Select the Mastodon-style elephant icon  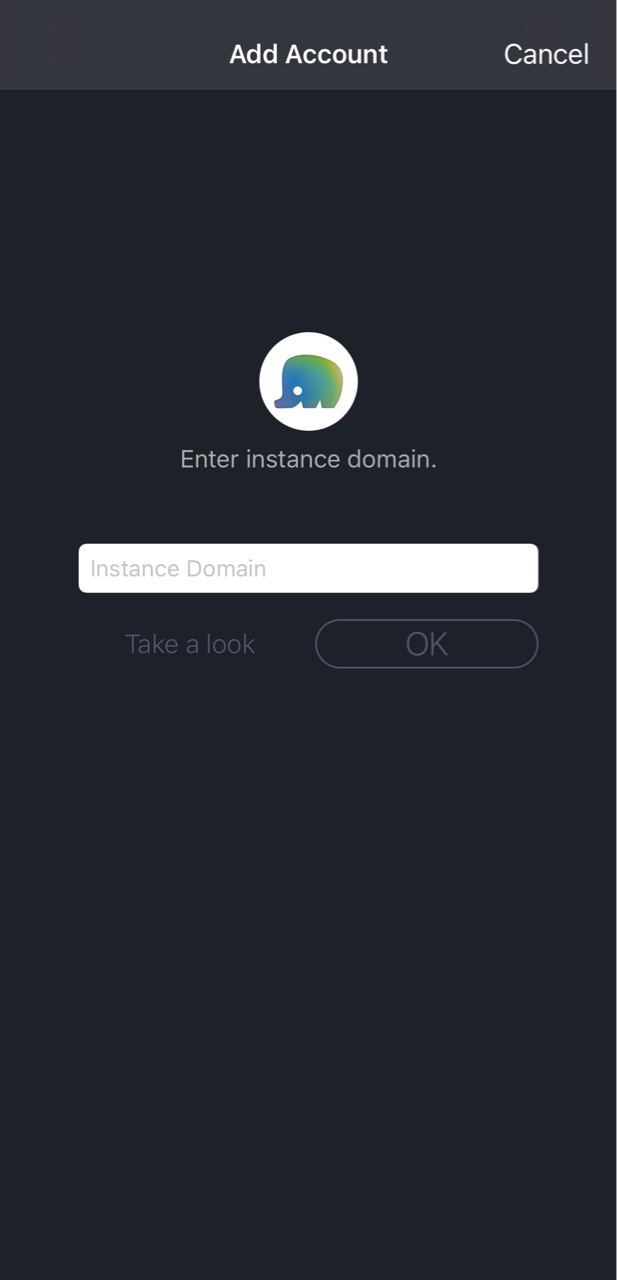tap(309, 382)
